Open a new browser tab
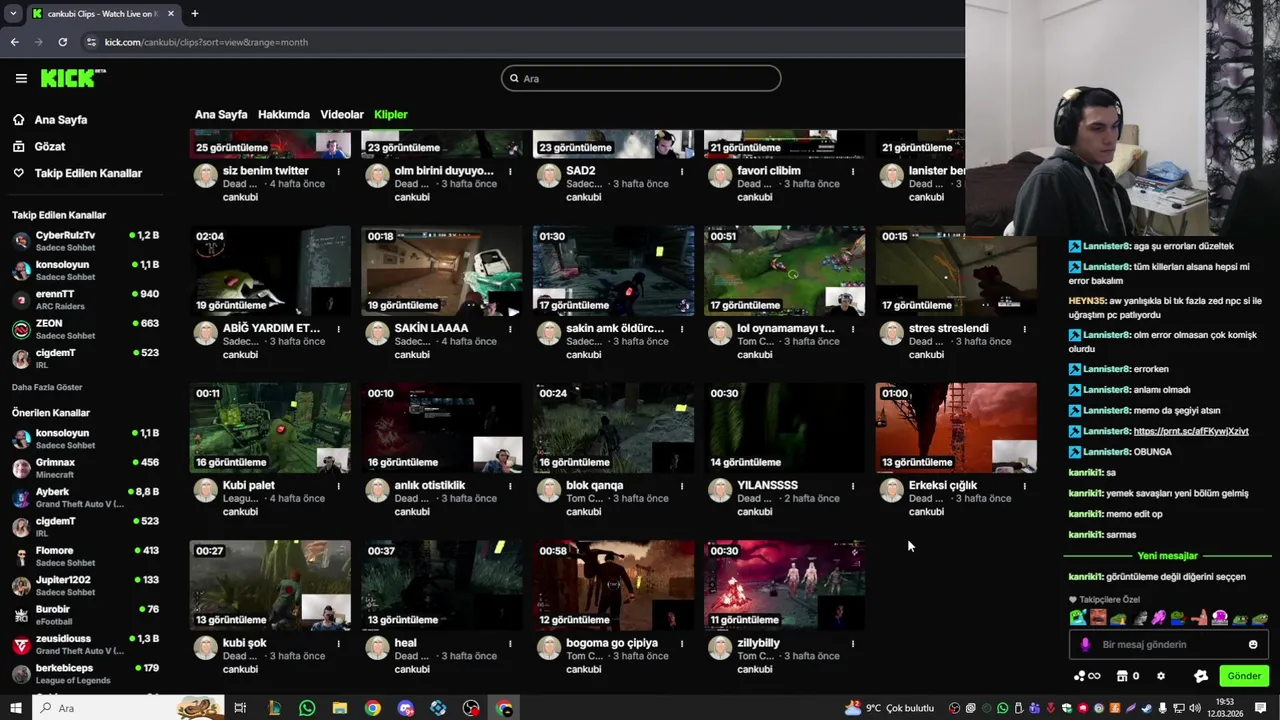 [x=195, y=14]
